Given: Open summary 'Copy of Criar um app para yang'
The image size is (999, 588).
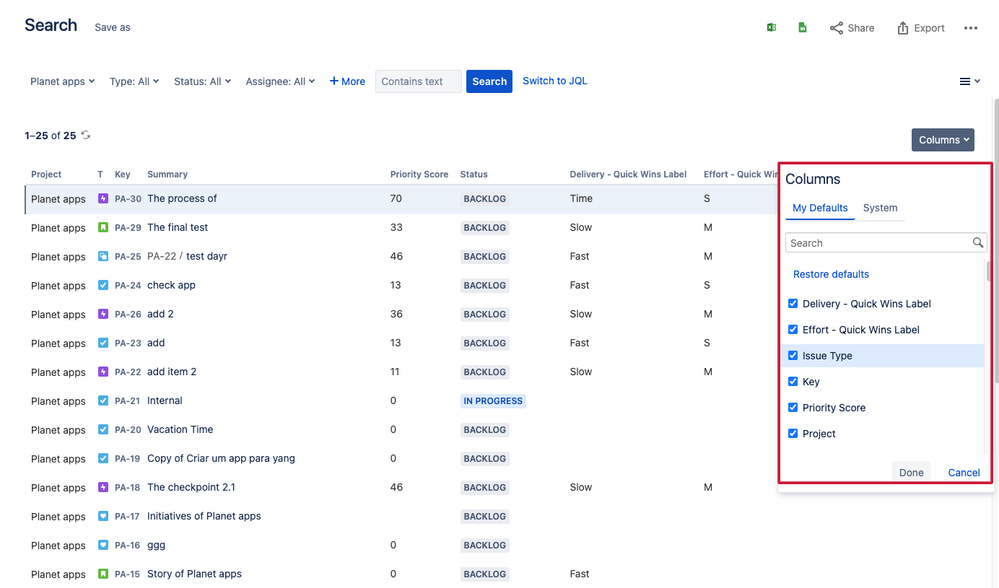Looking at the screenshot, I should click(x=220, y=458).
